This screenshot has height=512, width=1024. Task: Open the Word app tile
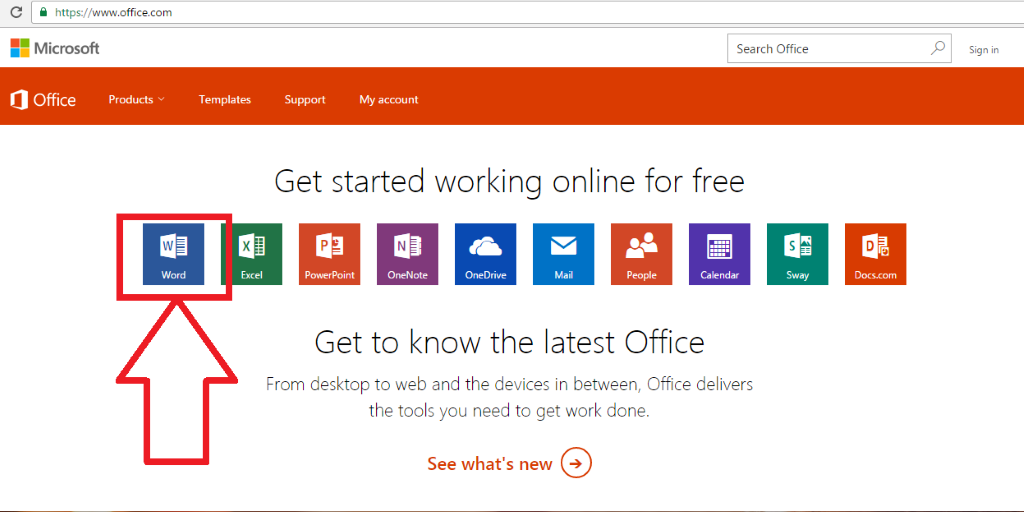(174, 254)
